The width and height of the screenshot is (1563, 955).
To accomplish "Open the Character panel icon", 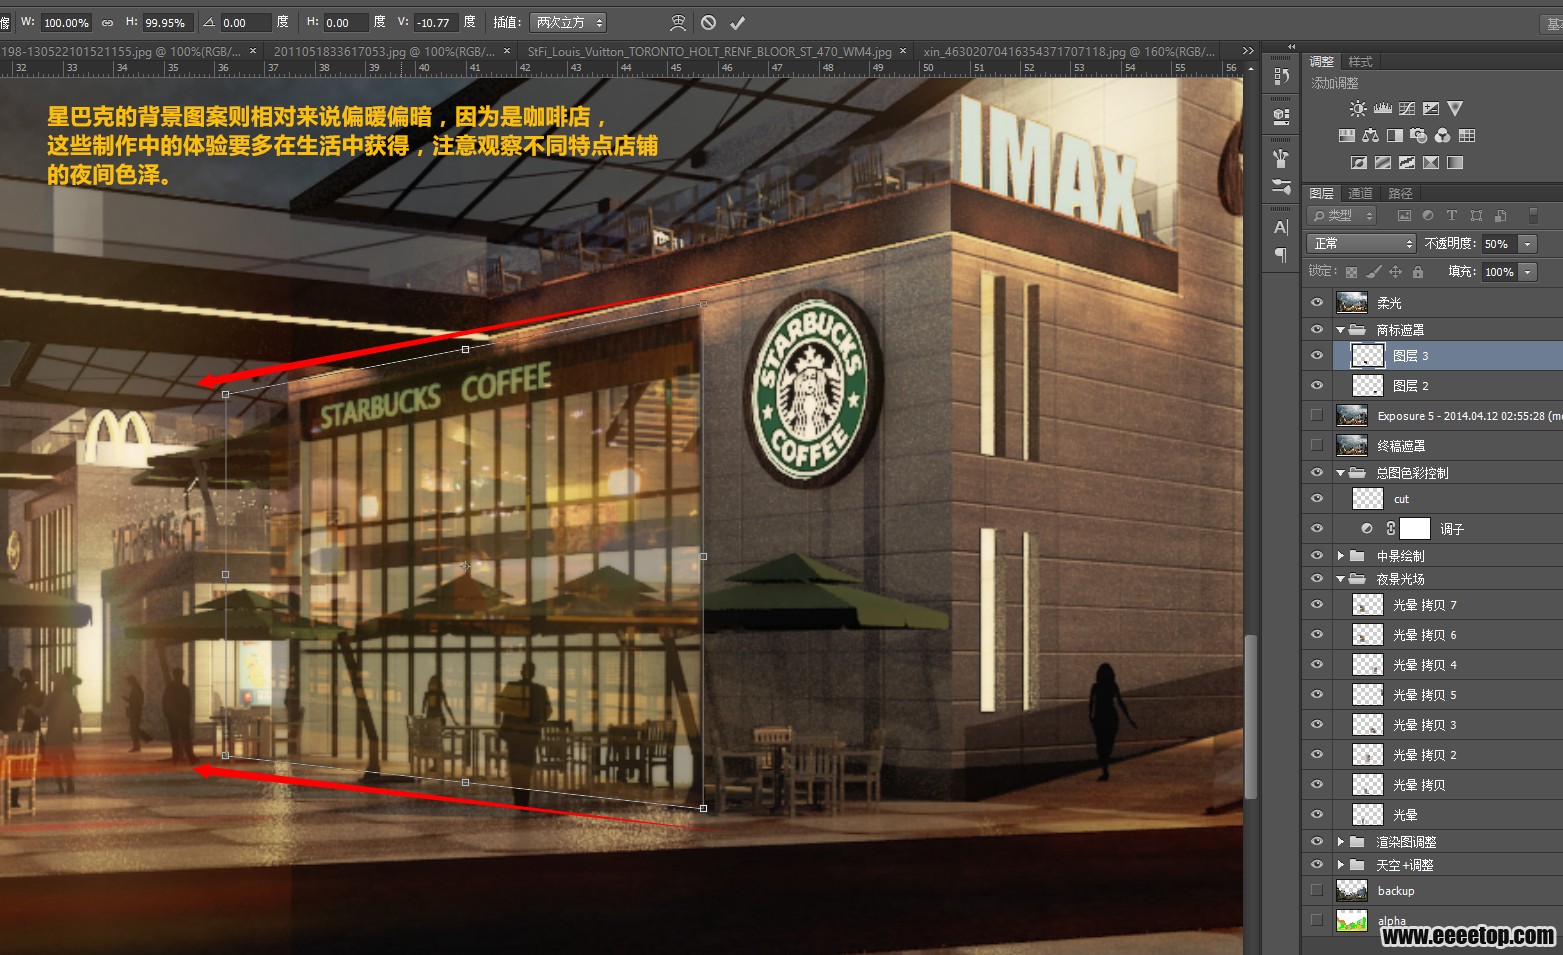I will tap(1281, 227).
